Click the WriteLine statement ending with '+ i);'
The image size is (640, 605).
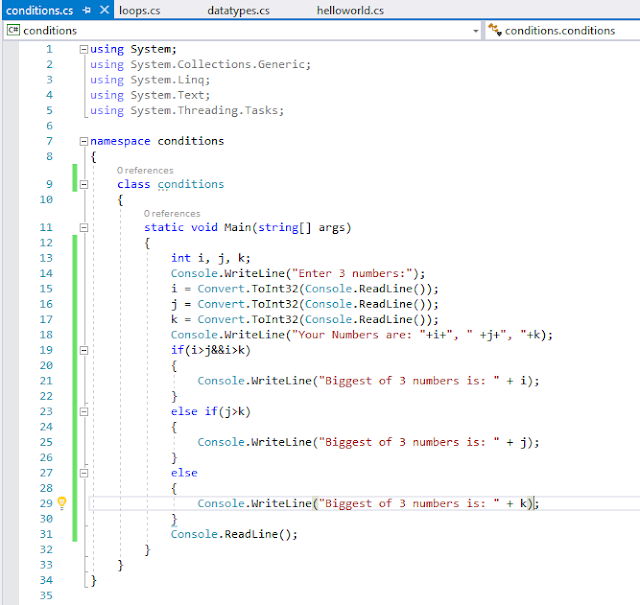(x=368, y=380)
